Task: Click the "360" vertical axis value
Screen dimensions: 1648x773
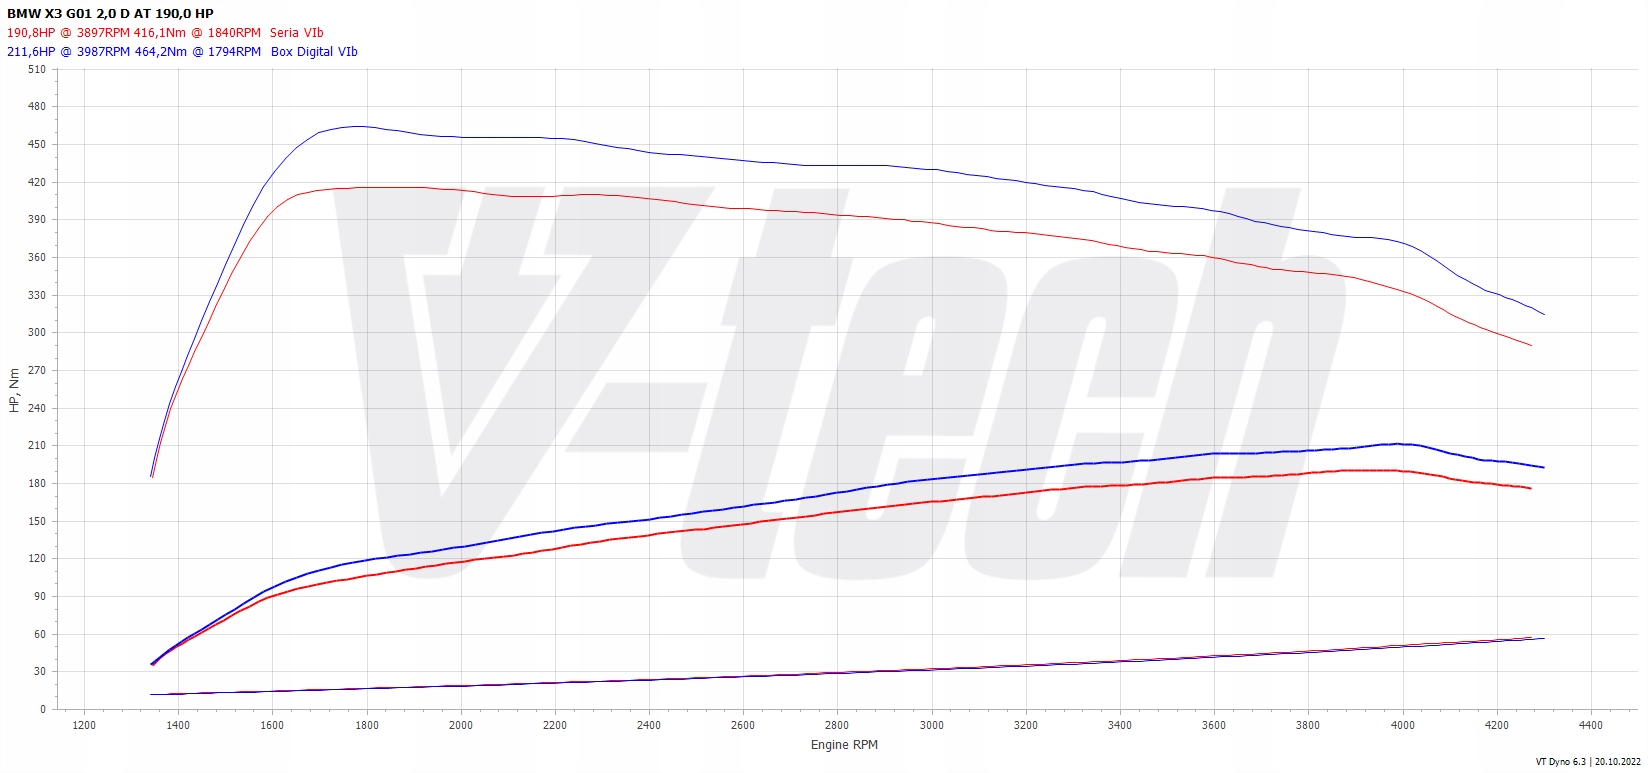Action: [37, 257]
